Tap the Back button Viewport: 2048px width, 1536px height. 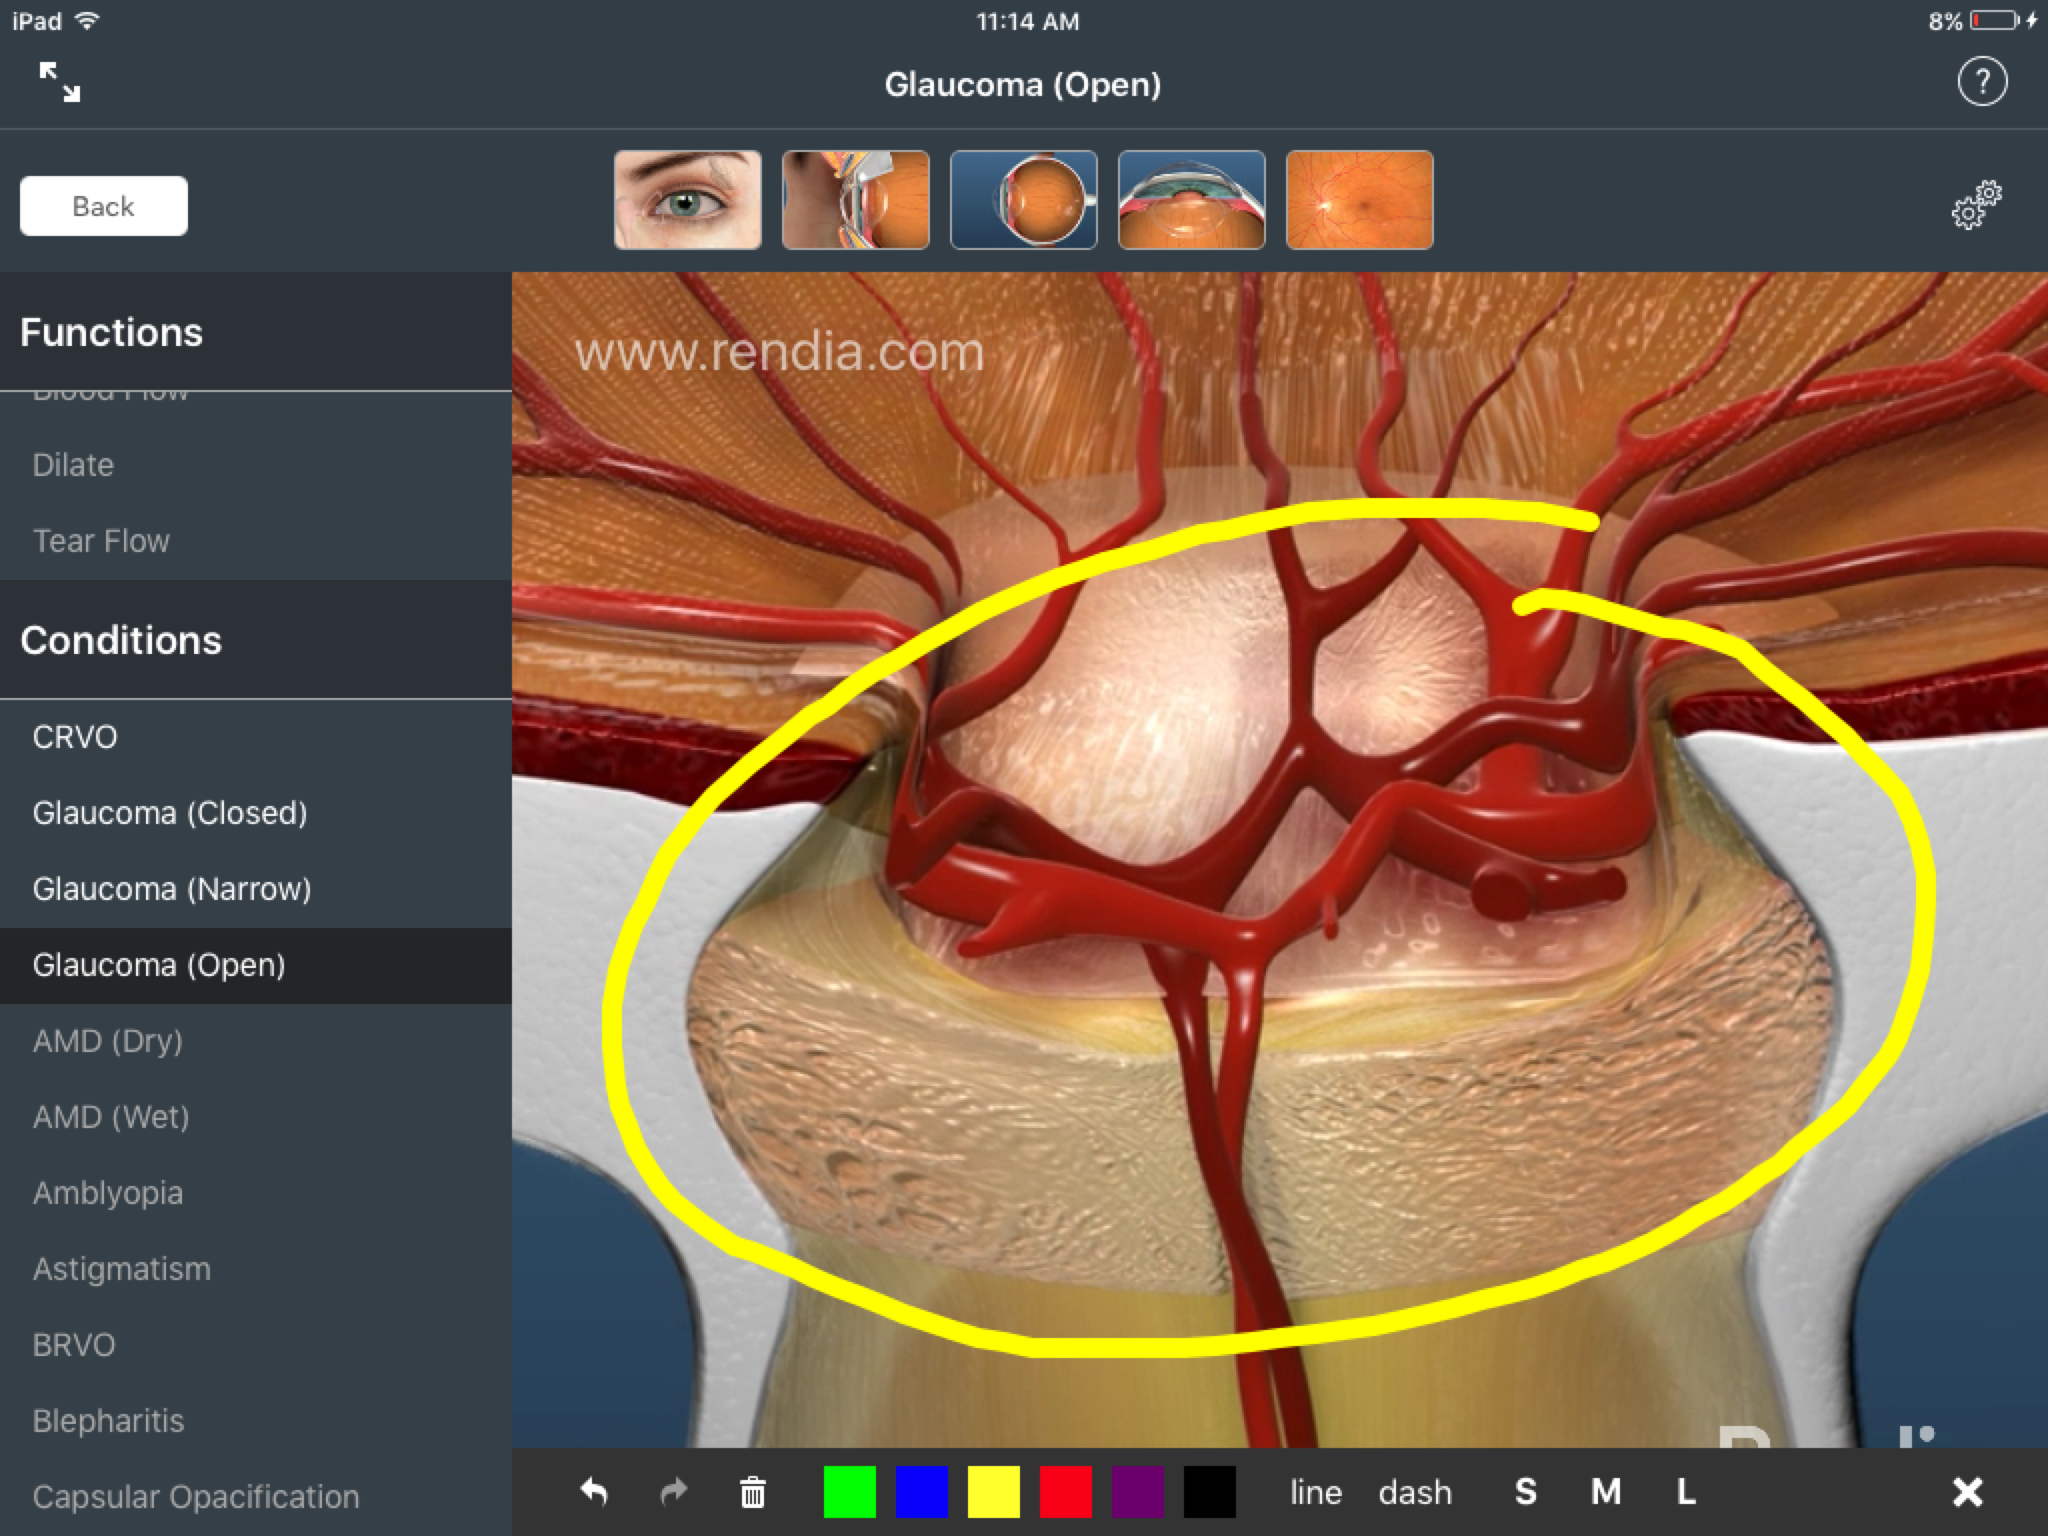[104, 206]
